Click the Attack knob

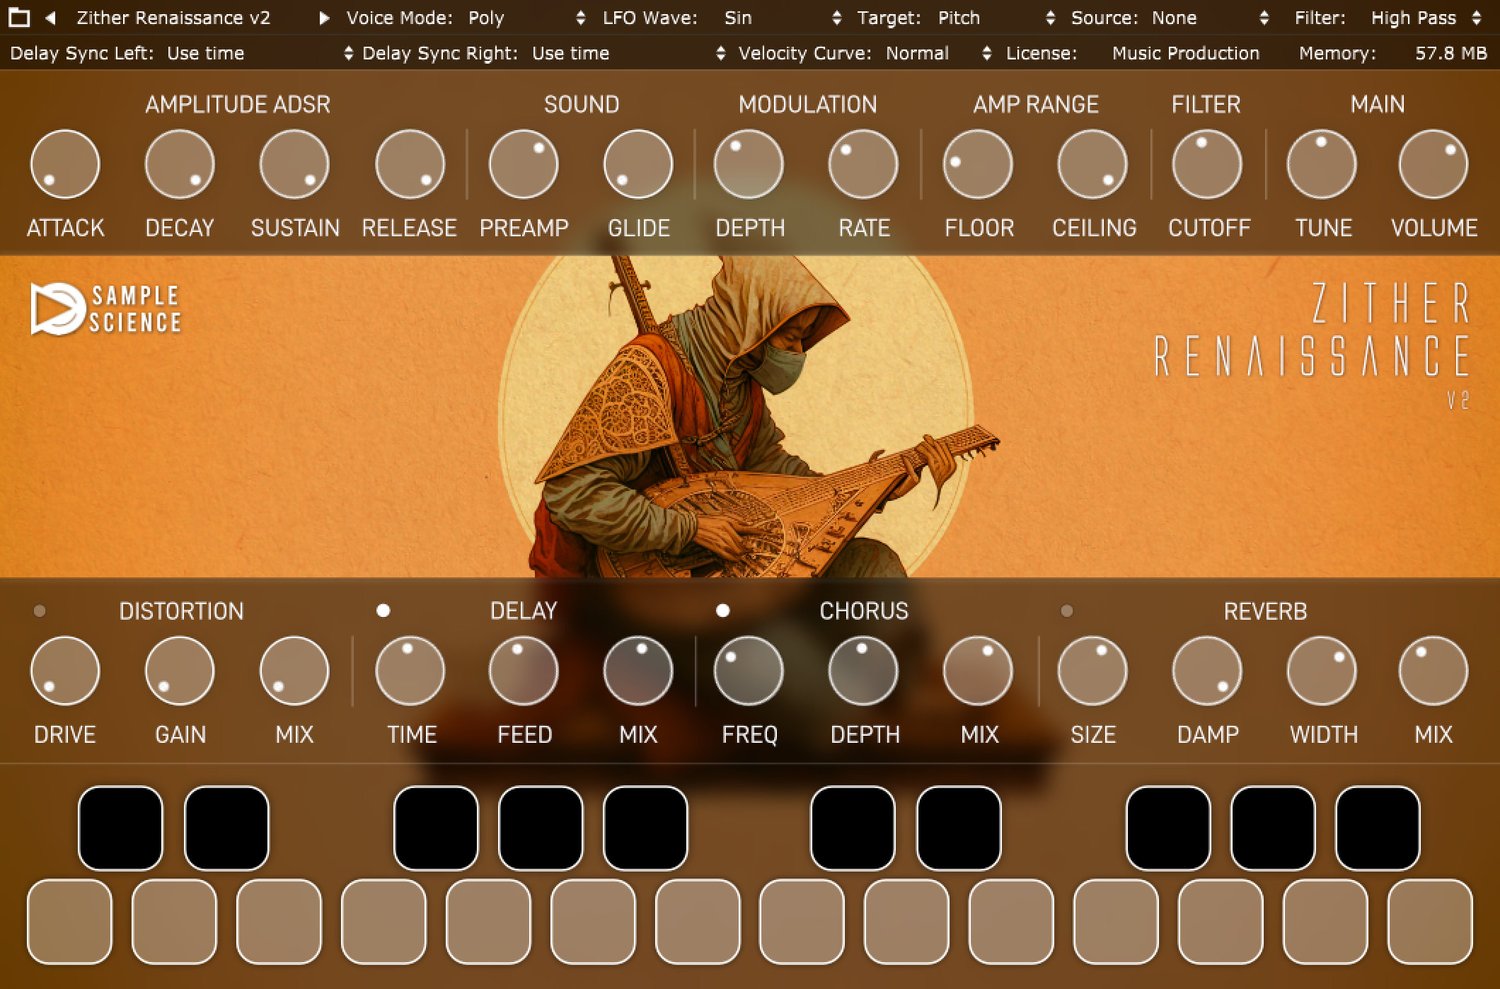click(x=65, y=165)
